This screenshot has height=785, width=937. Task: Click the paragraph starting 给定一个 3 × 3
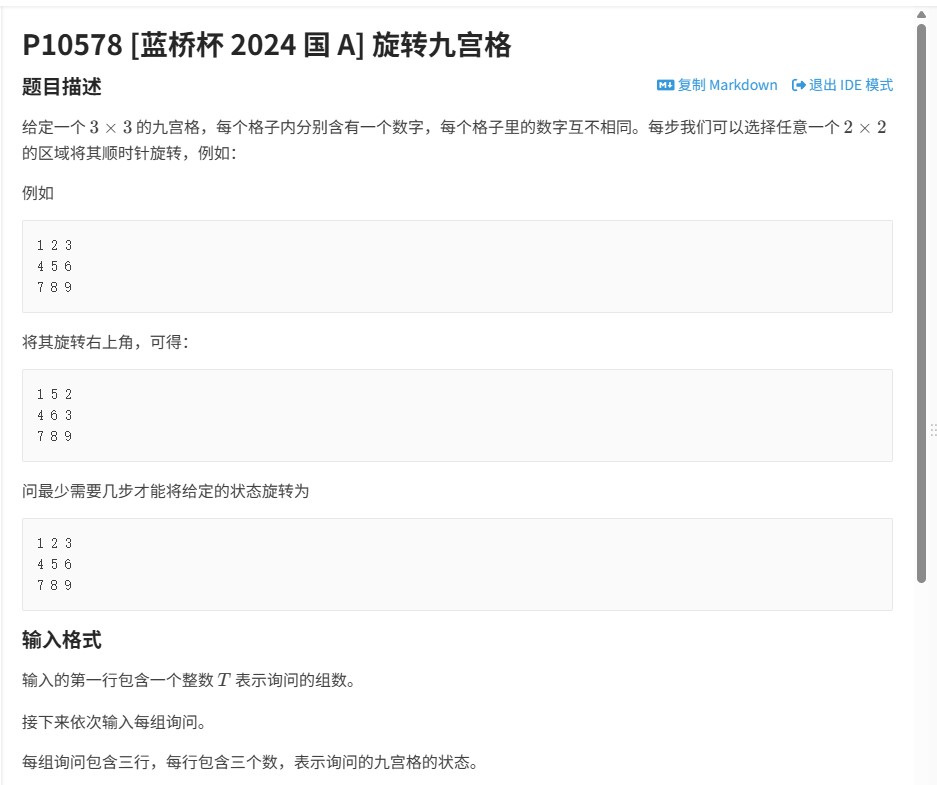pos(454,140)
